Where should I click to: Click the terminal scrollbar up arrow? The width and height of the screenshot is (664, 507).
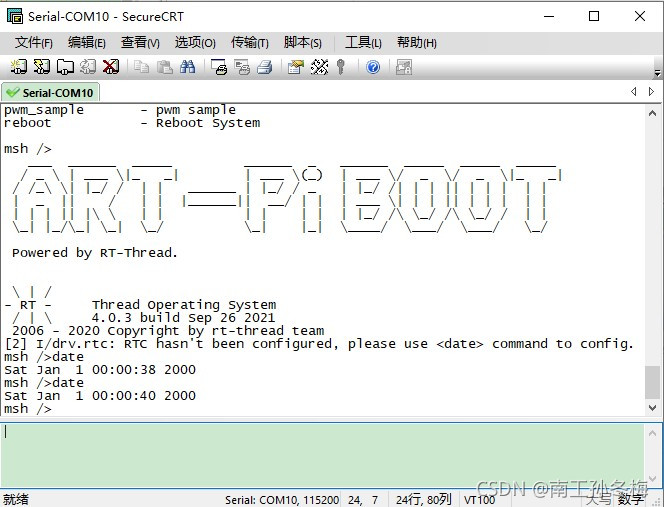(x=653, y=113)
